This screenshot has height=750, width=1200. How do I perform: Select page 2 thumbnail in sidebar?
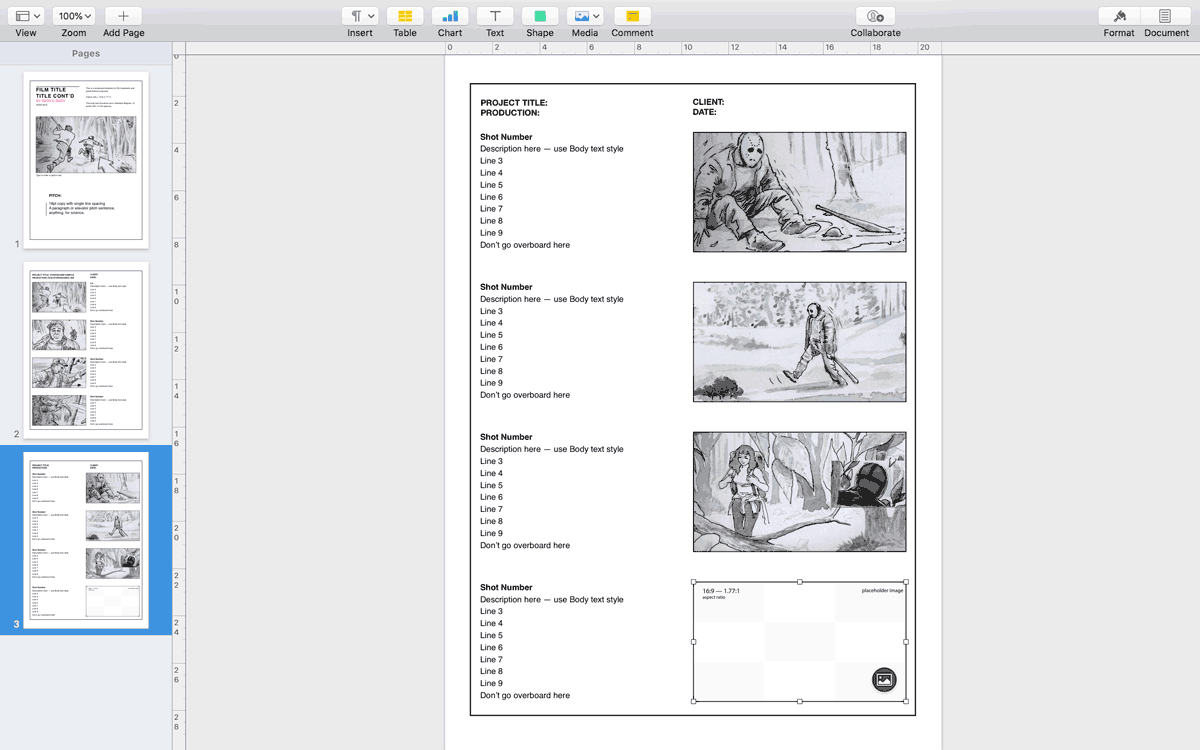coord(86,349)
